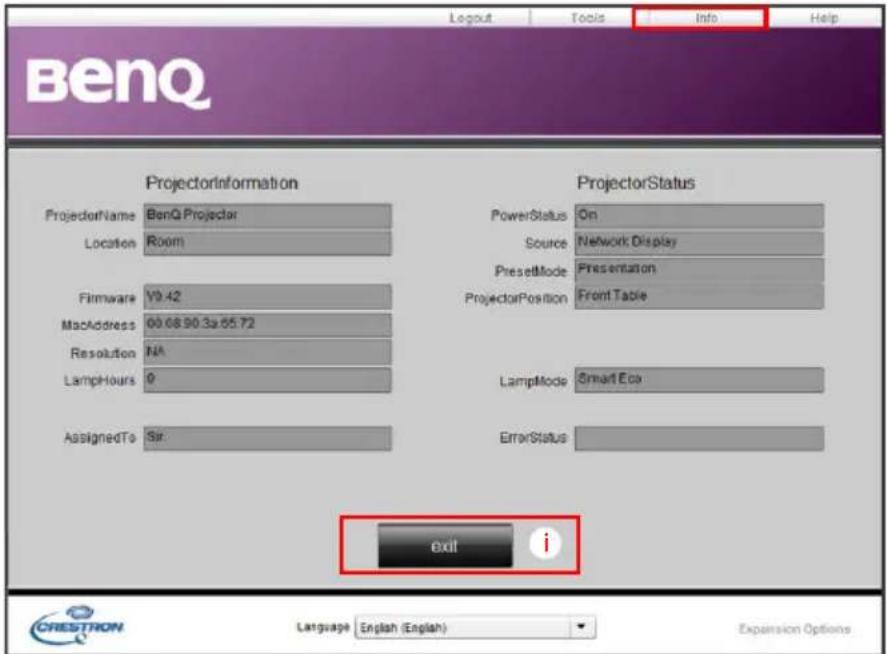Click the LampHours label
Screen dimensions: 887x654
click(x=100, y=380)
